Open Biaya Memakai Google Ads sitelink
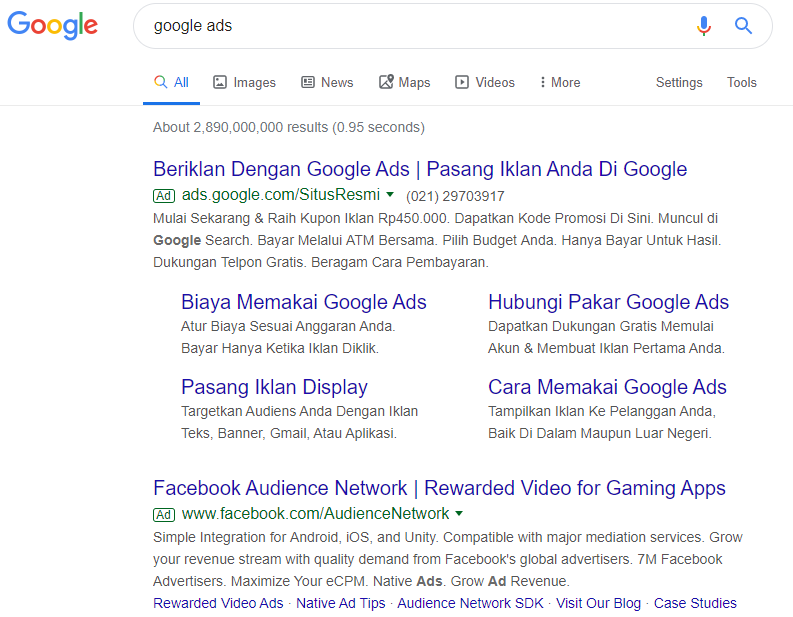Screen dimensions: 793x617 tap(303, 302)
